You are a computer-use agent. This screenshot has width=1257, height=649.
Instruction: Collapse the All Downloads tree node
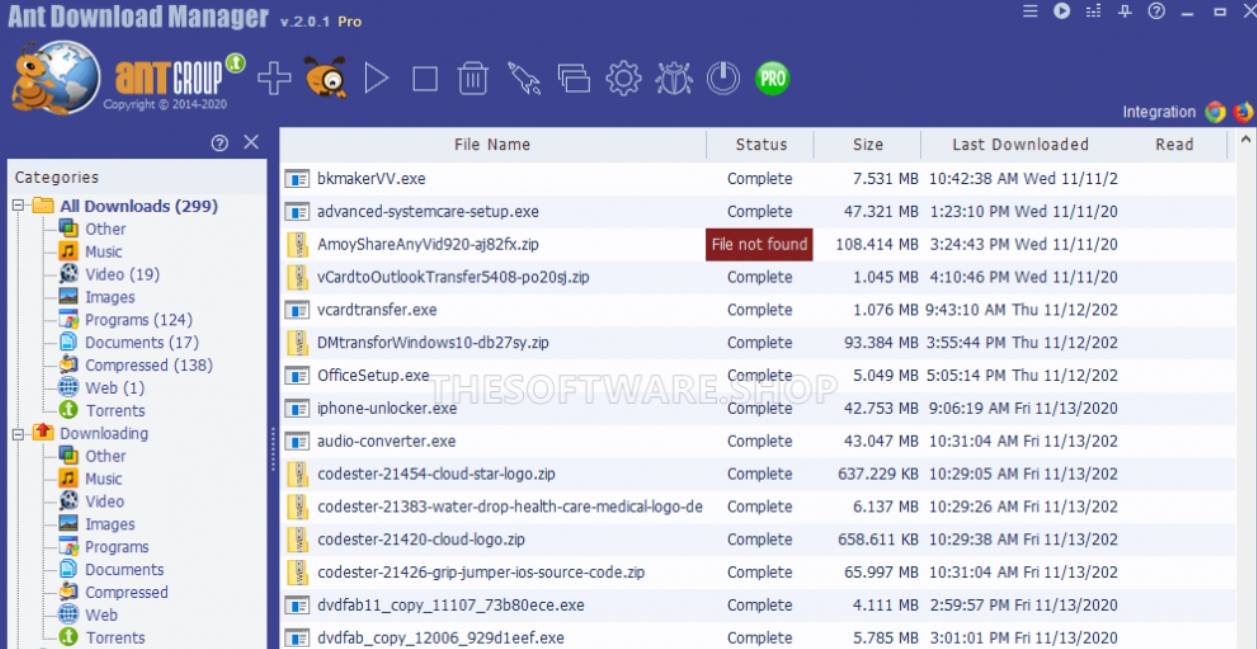click(18, 206)
